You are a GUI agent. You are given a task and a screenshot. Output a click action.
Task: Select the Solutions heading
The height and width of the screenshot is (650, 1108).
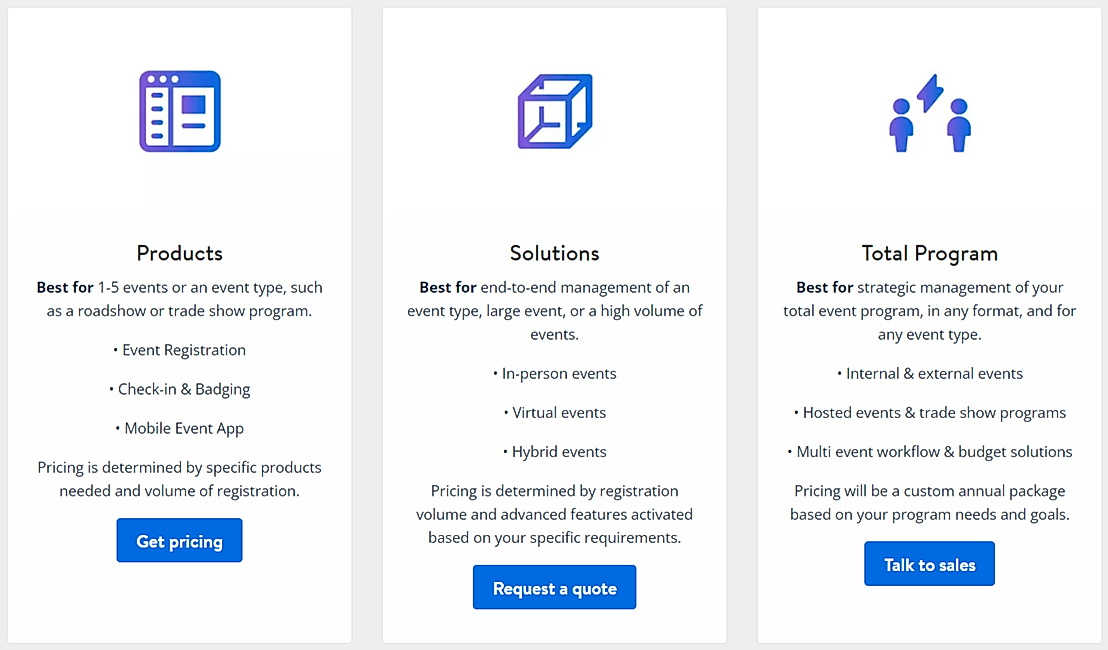tap(554, 253)
